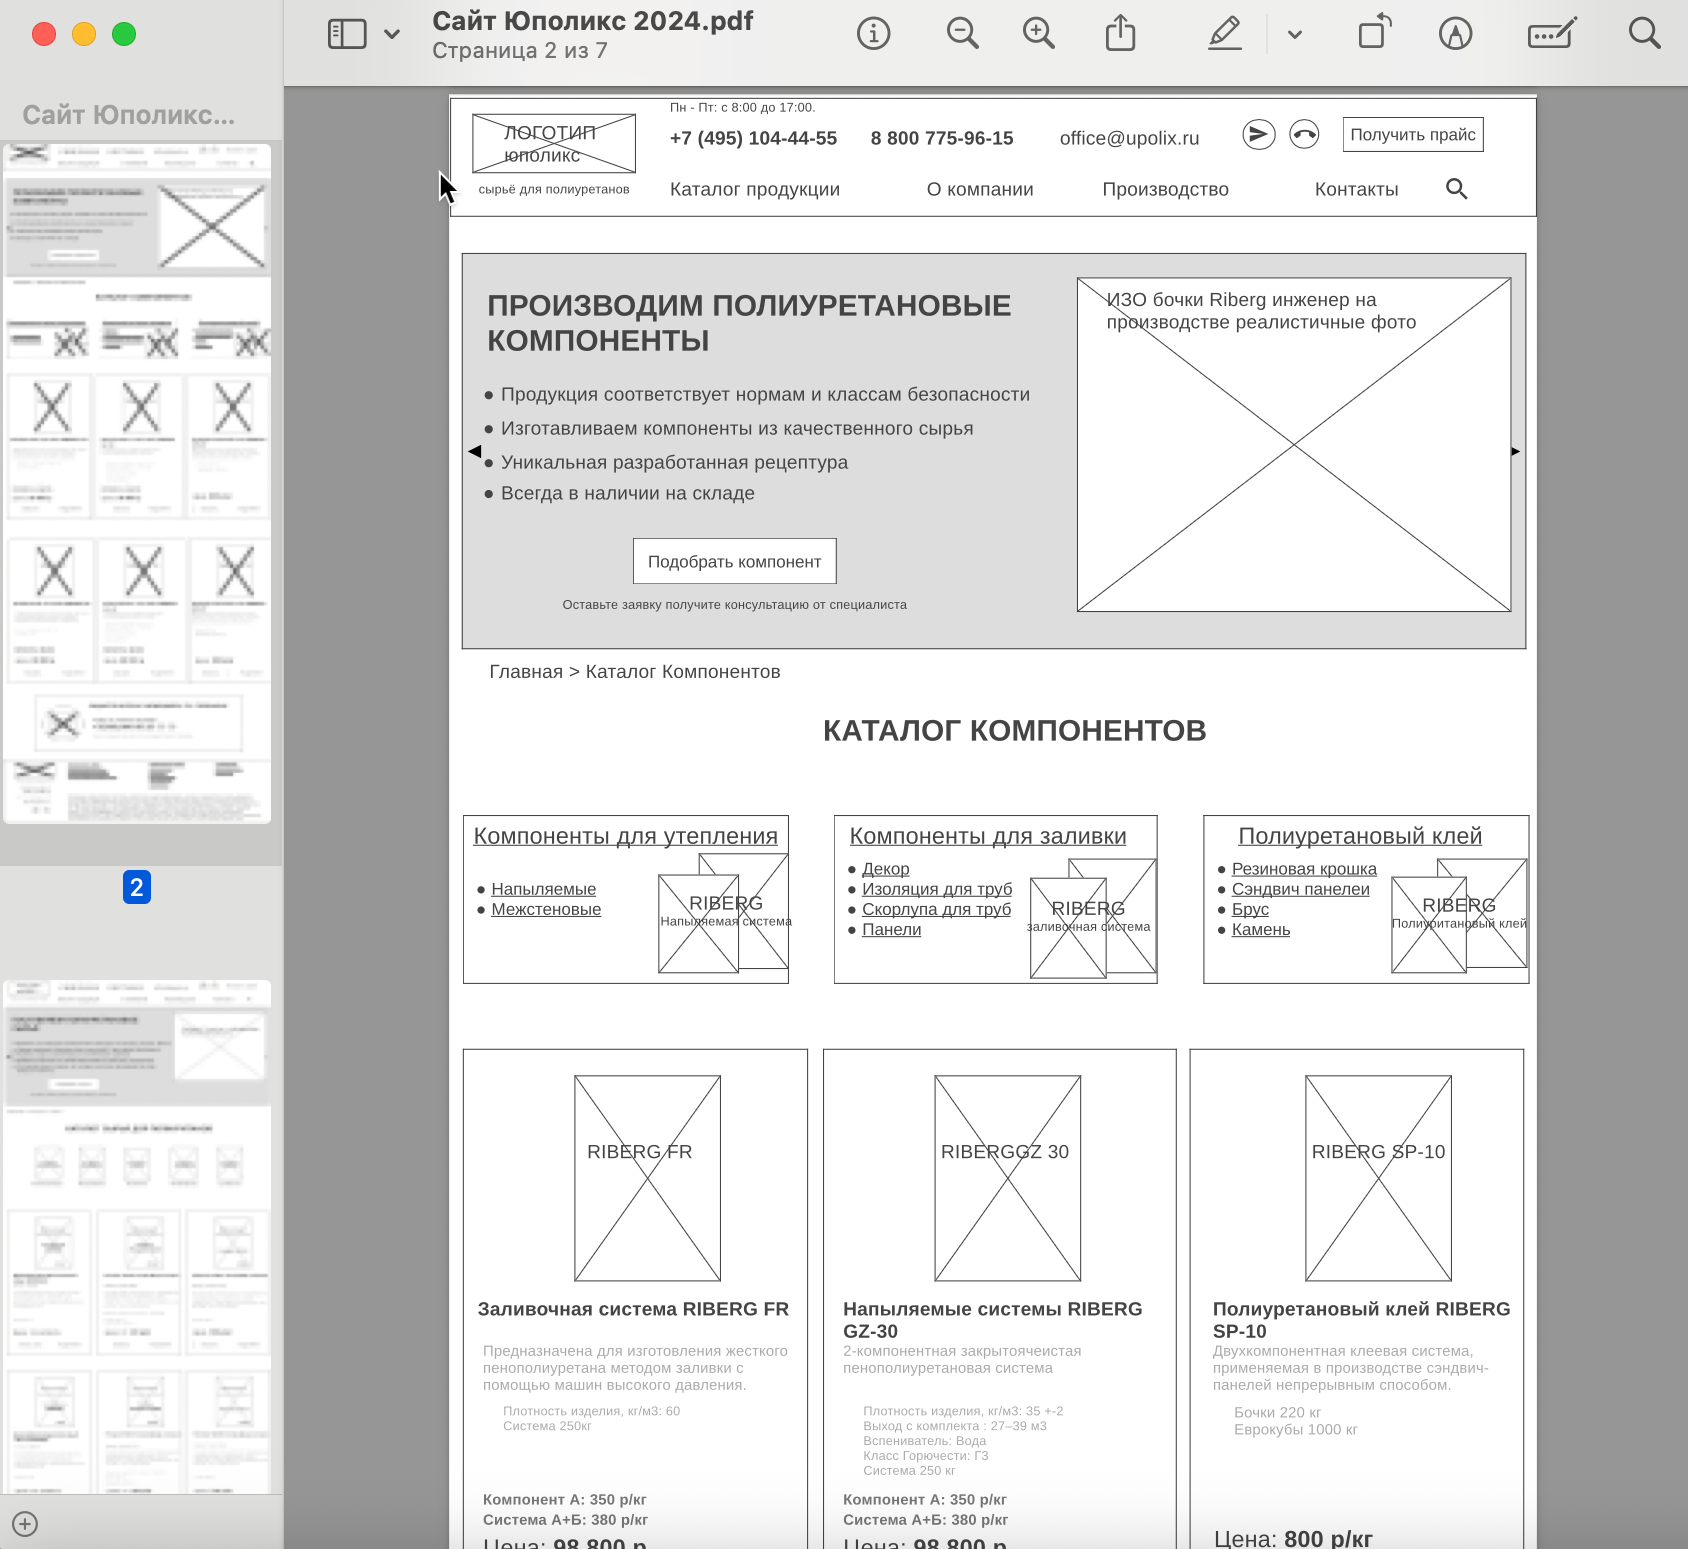The height and width of the screenshot is (1549, 1688).
Task: Click the RIBERGGZ 30 product image placeholder
Action: click(x=1007, y=1178)
